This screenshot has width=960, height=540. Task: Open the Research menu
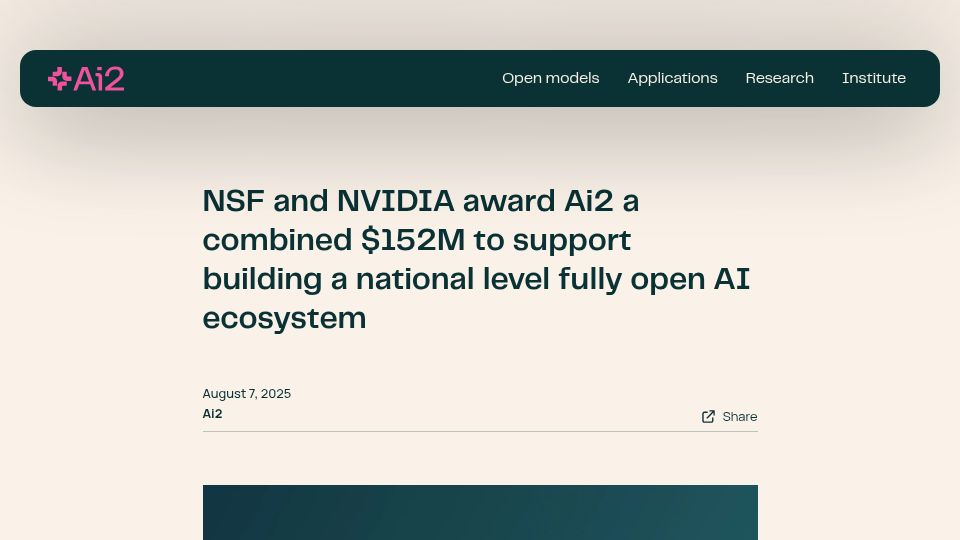click(779, 78)
